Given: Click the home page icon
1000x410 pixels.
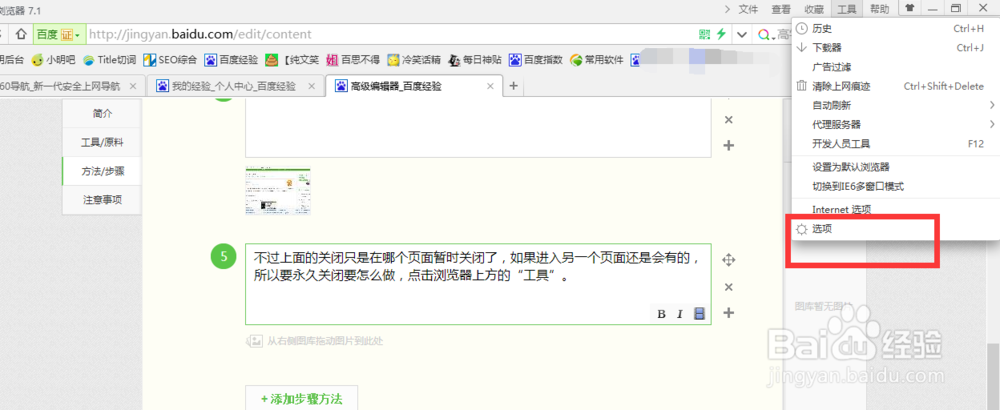Looking at the screenshot, I should (21, 34).
